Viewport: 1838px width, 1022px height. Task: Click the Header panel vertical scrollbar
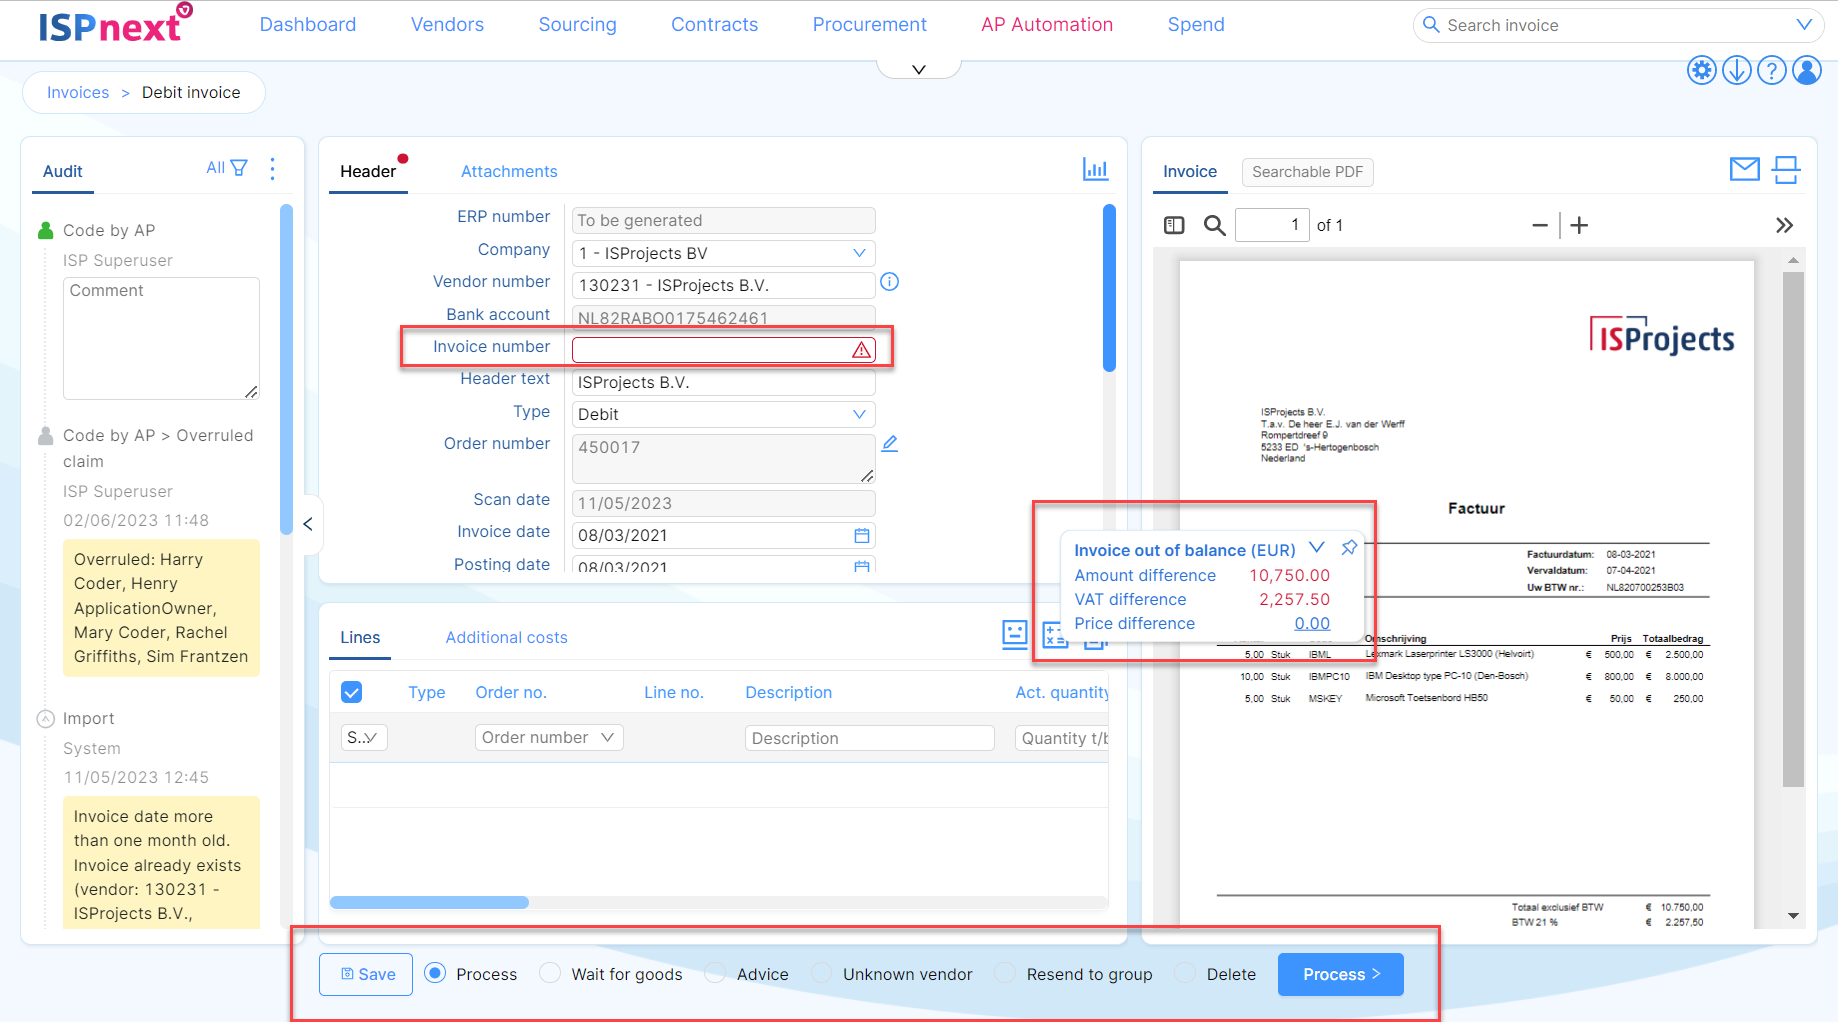(1109, 288)
